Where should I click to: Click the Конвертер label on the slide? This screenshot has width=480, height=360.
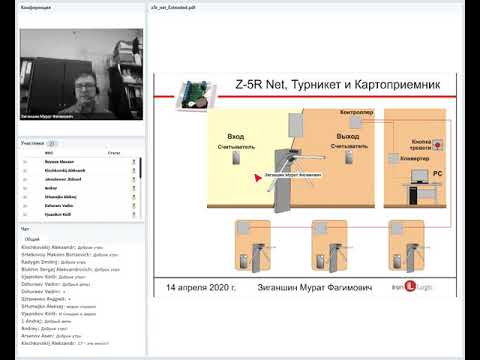tap(414, 159)
